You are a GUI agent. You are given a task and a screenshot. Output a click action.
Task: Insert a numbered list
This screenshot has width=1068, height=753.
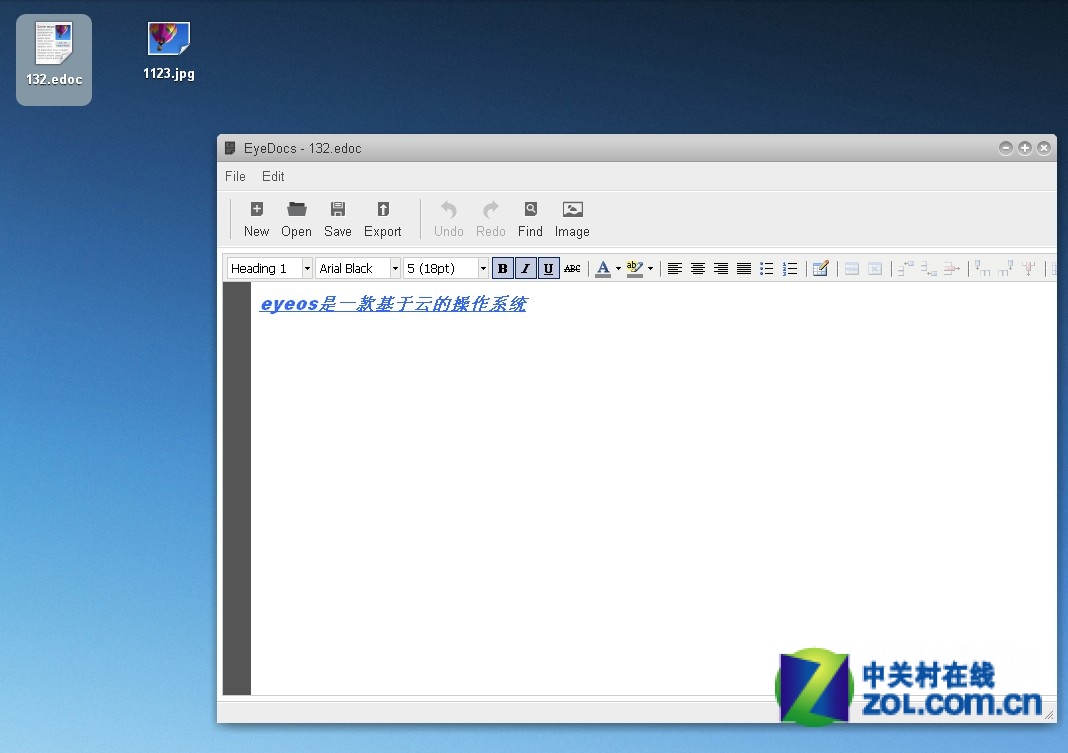click(790, 268)
